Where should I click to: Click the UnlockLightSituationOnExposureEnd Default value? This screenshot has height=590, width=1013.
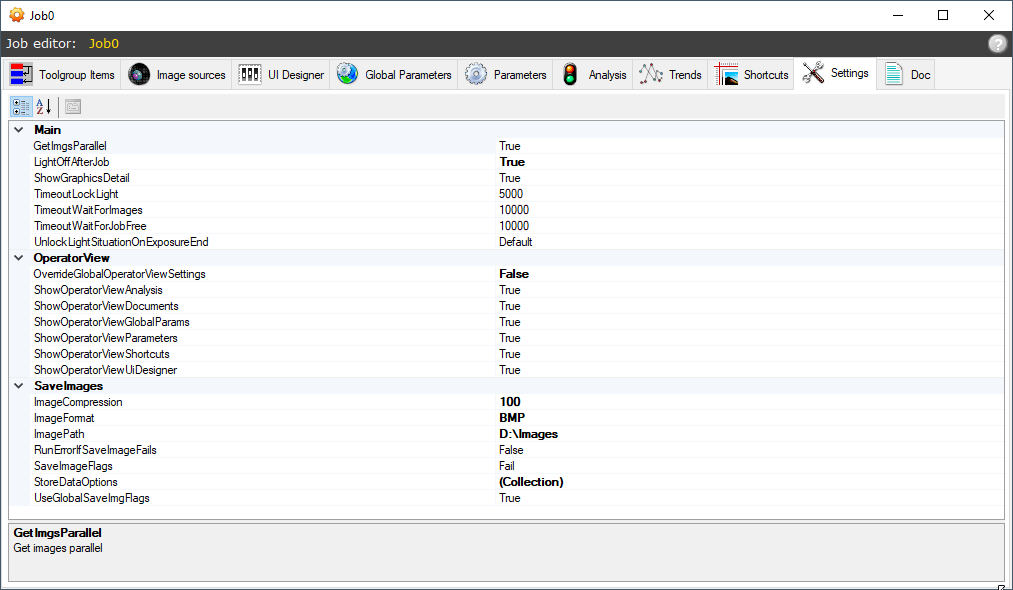(516, 242)
